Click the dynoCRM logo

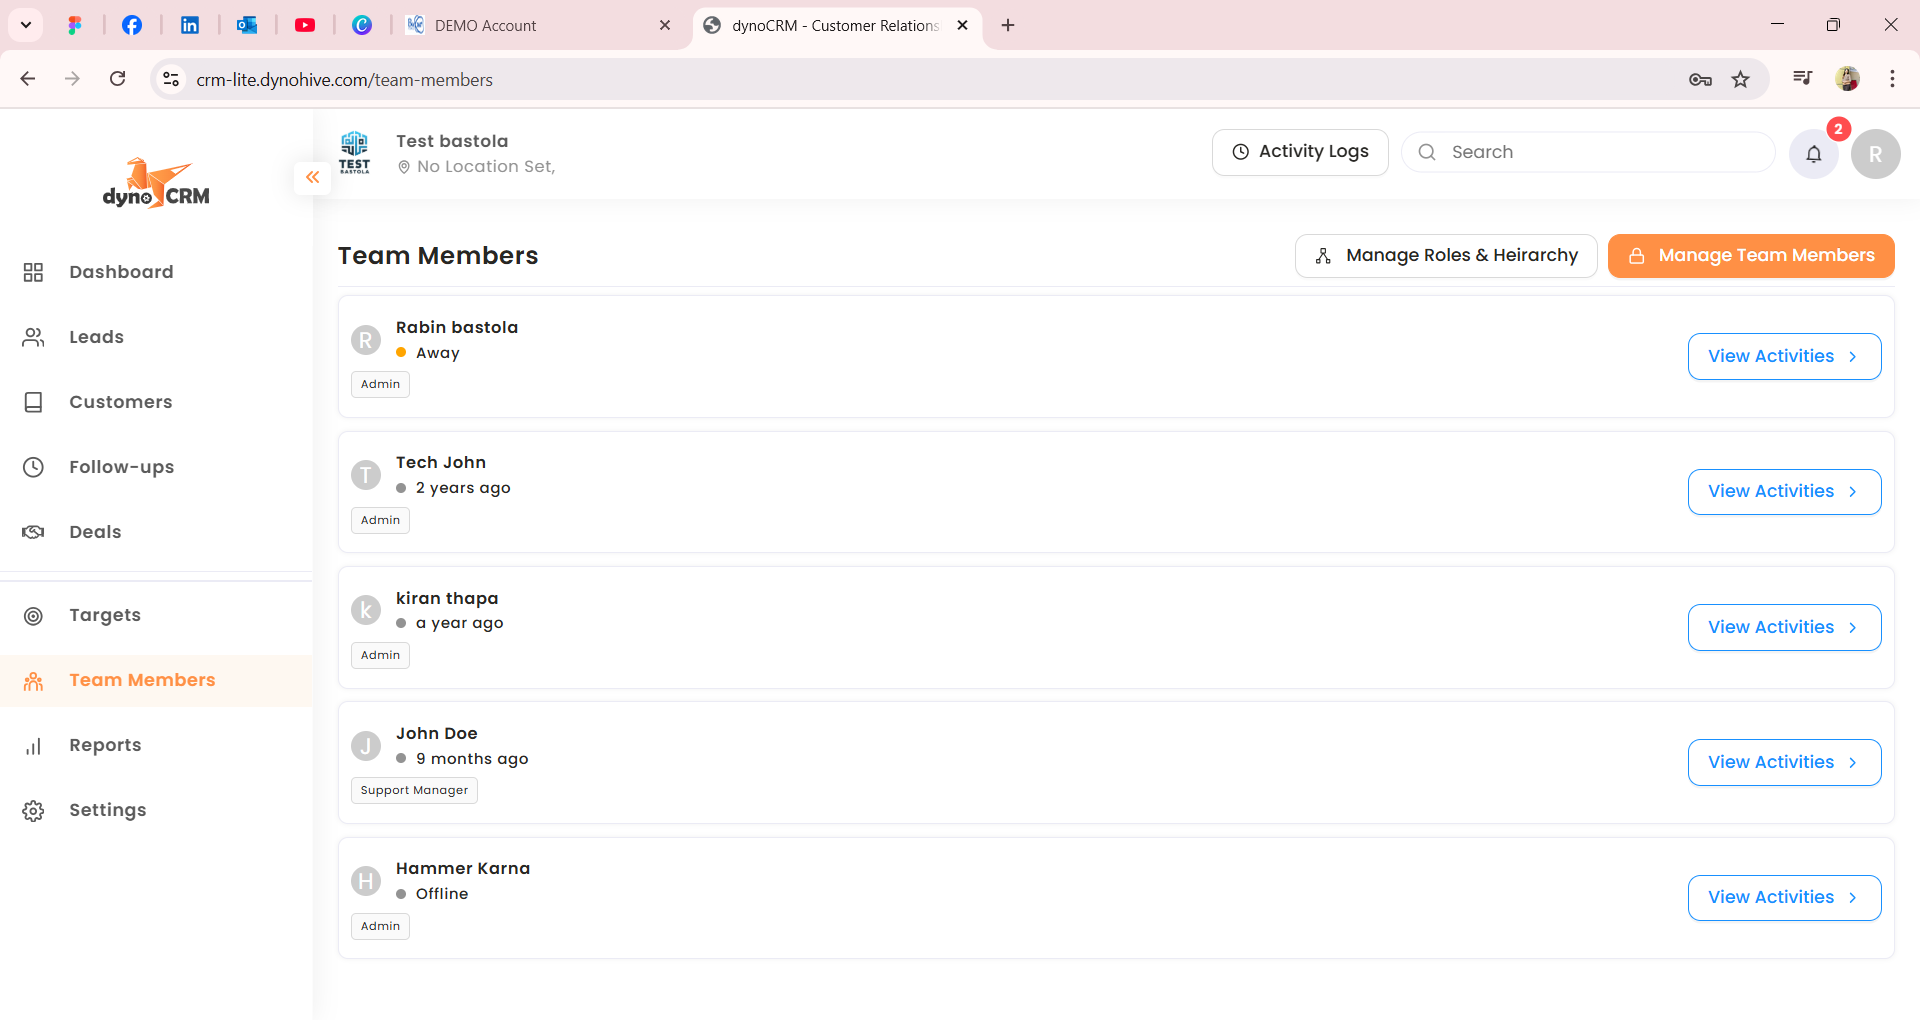pos(156,184)
